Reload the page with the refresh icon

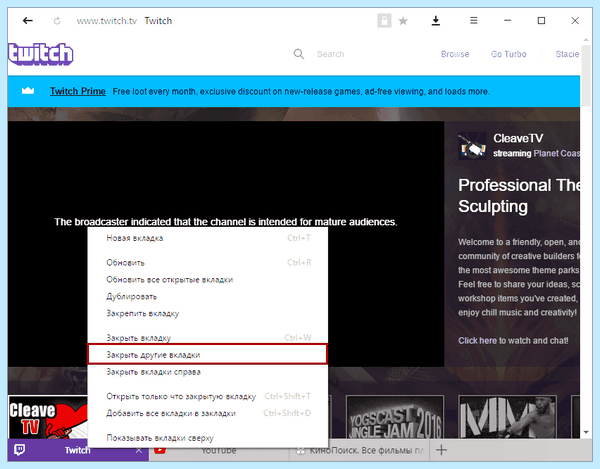(x=57, y=21)
